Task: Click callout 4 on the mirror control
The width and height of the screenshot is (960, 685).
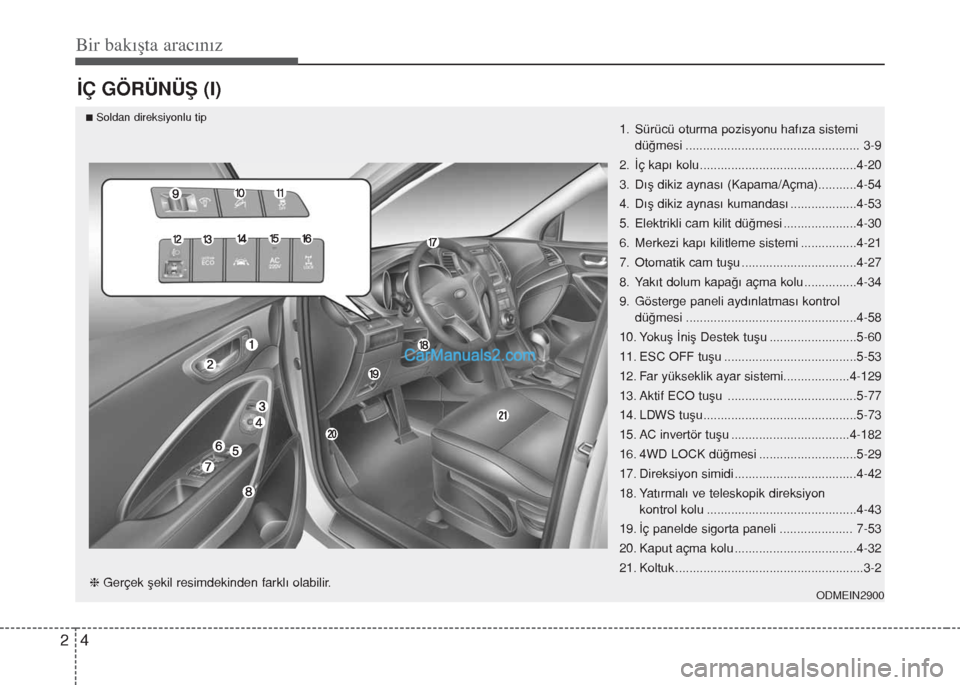Action: 258,422
